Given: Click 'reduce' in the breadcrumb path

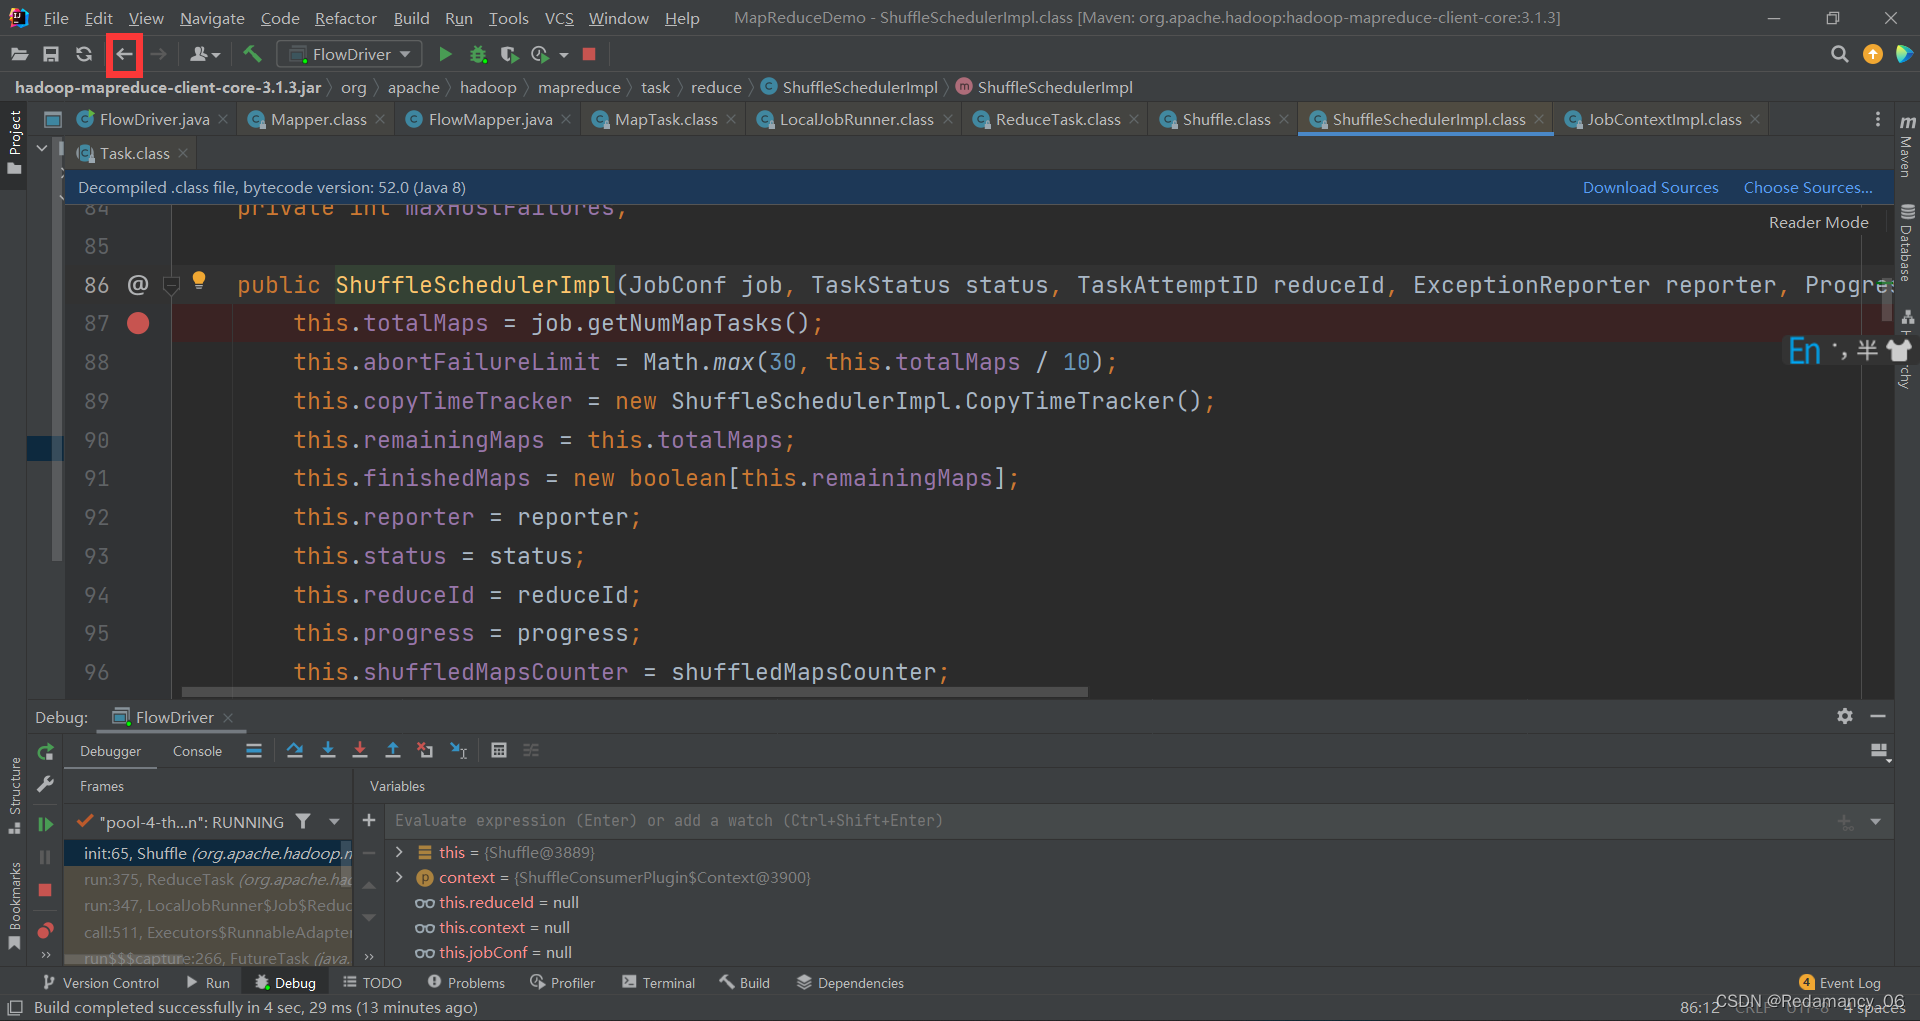Looking at the screenshot, I should (716, 87).
